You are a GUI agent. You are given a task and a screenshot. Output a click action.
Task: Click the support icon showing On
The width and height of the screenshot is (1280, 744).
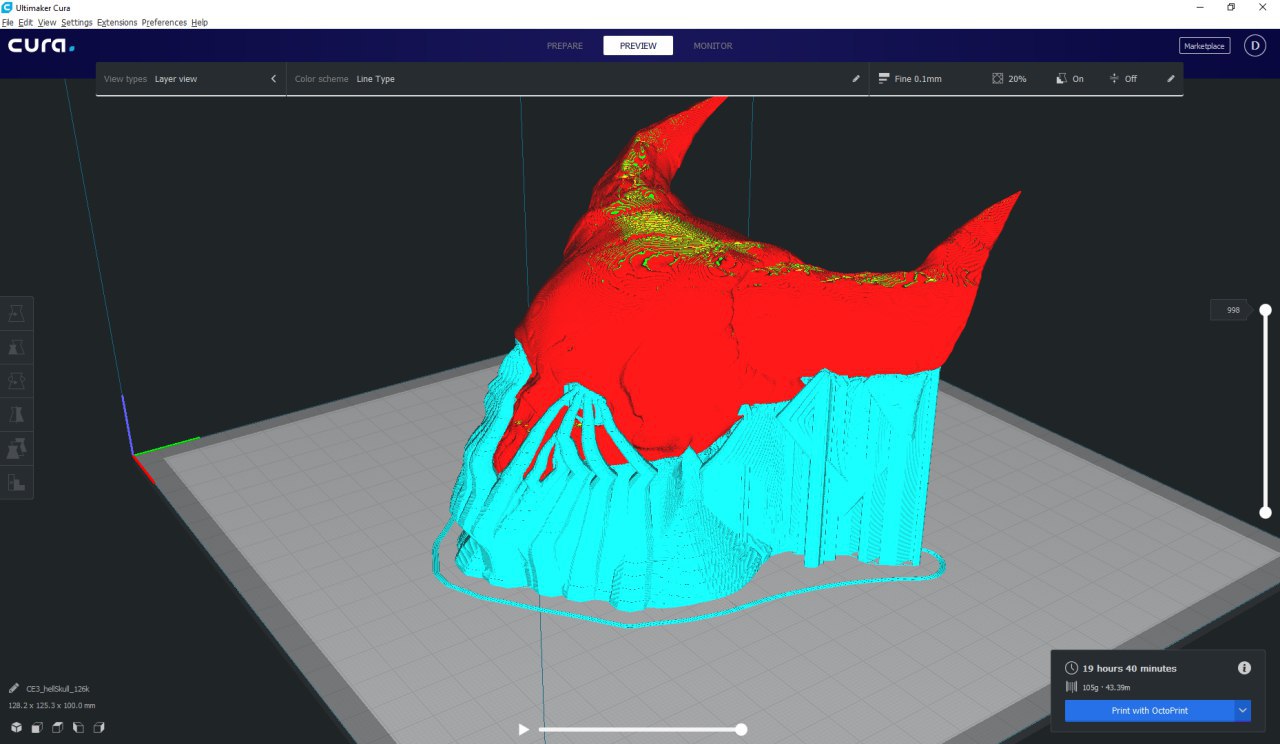[1062, 78]
